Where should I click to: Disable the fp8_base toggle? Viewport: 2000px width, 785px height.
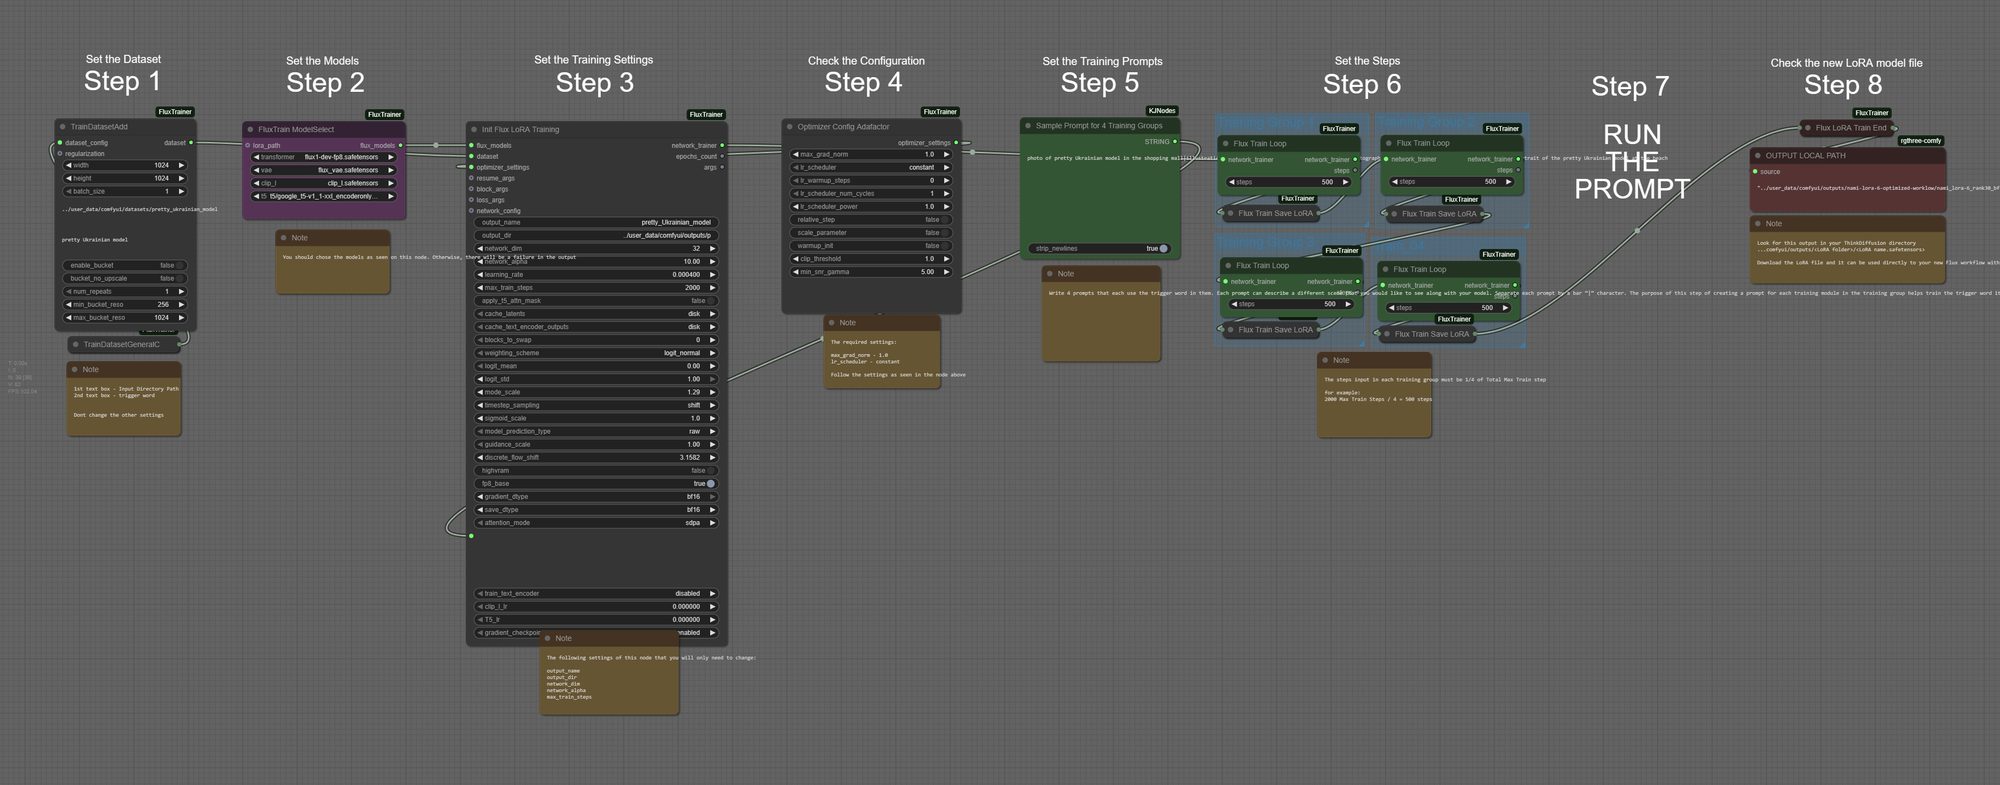[x=710, y=484]
